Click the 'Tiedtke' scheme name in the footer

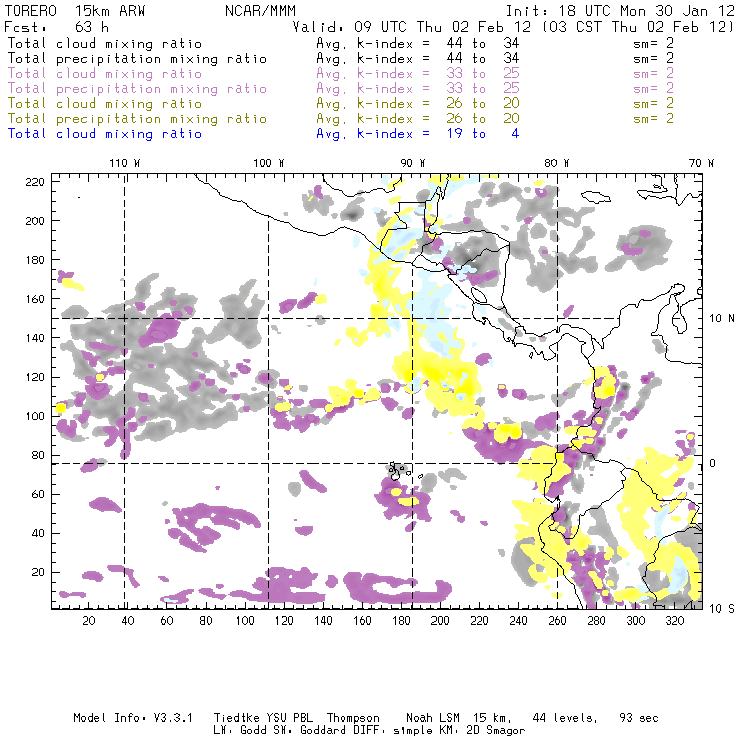236,718
